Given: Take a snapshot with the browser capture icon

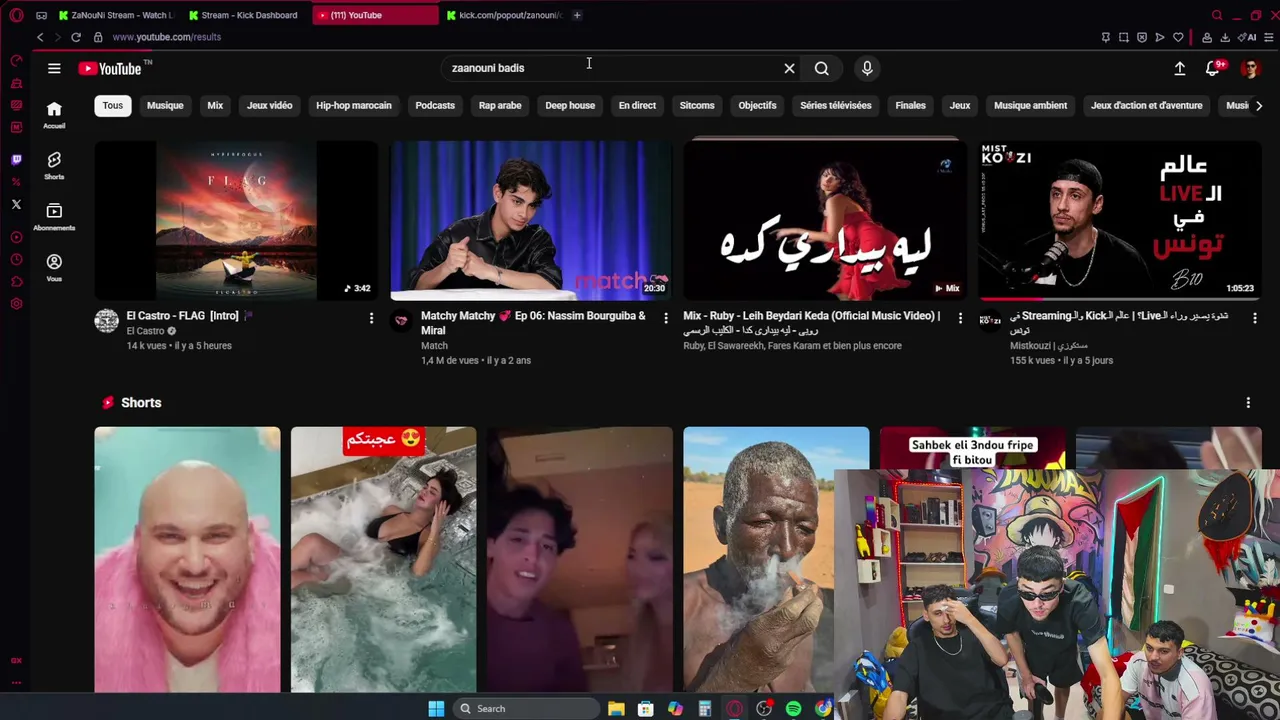Looking at the screenshot, I should click(x=1124, y=38).
